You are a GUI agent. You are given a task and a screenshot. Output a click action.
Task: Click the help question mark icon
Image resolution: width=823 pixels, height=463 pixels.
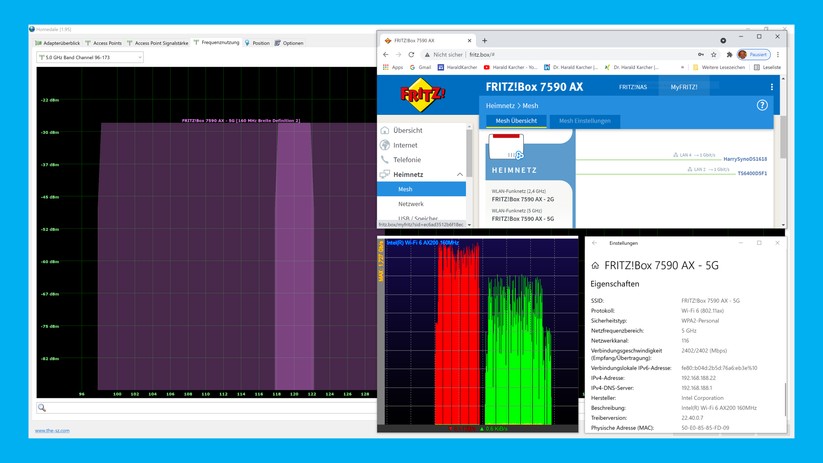762,106
